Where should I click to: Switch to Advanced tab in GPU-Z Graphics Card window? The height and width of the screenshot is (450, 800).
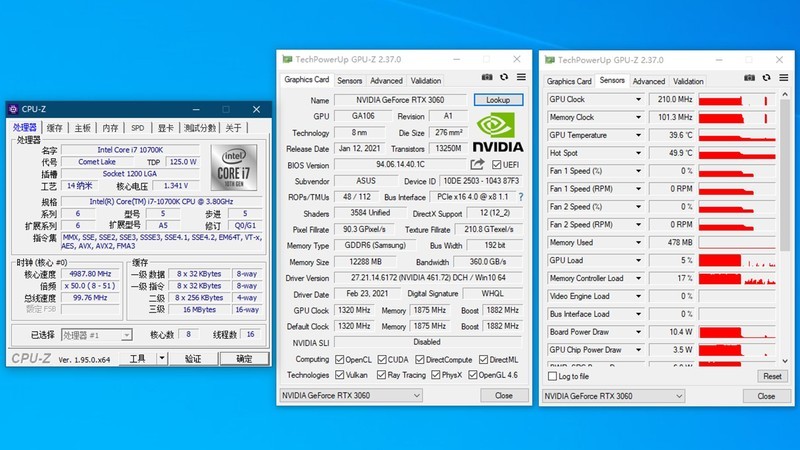[x=386, y=81]
